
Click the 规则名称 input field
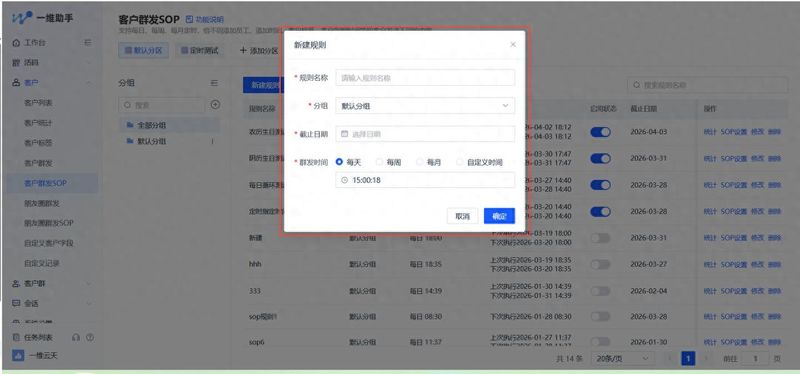click(425, 78)
